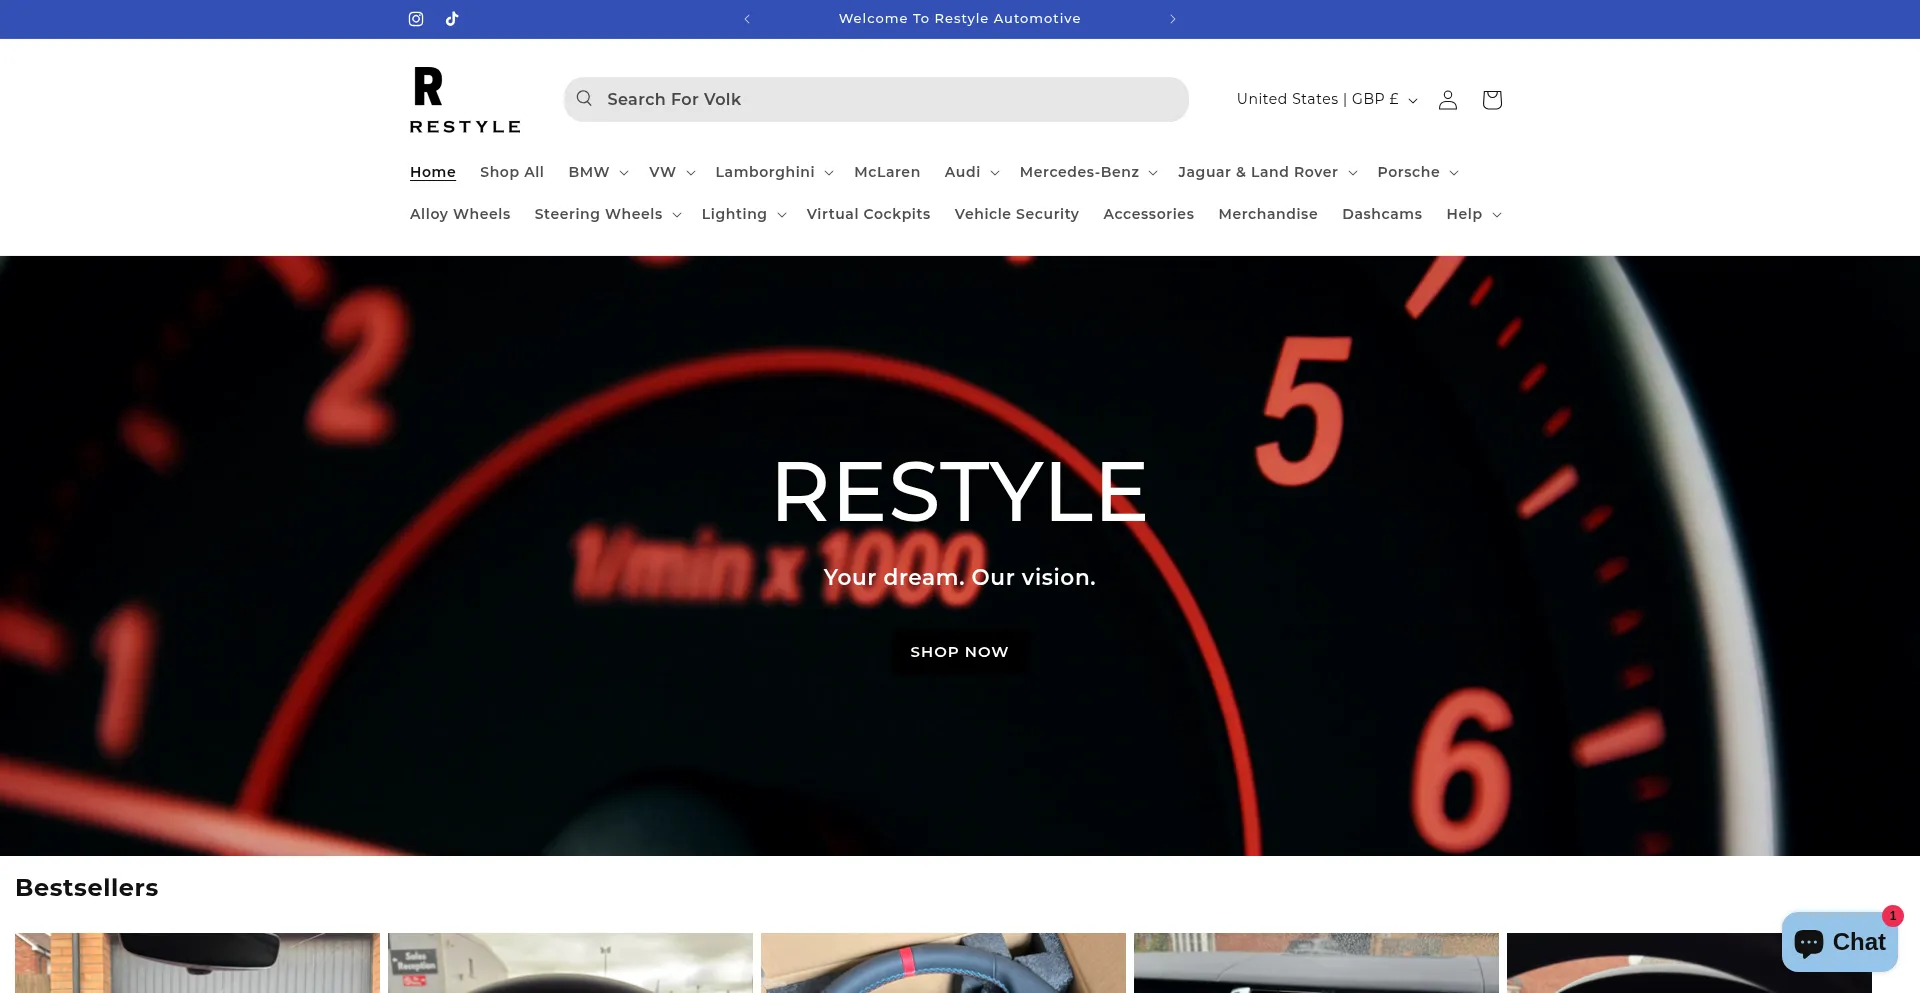This screenshot has height=993, width=1920.
Task: Navigate to the Dashcams section
Action: coord(1382,214)
